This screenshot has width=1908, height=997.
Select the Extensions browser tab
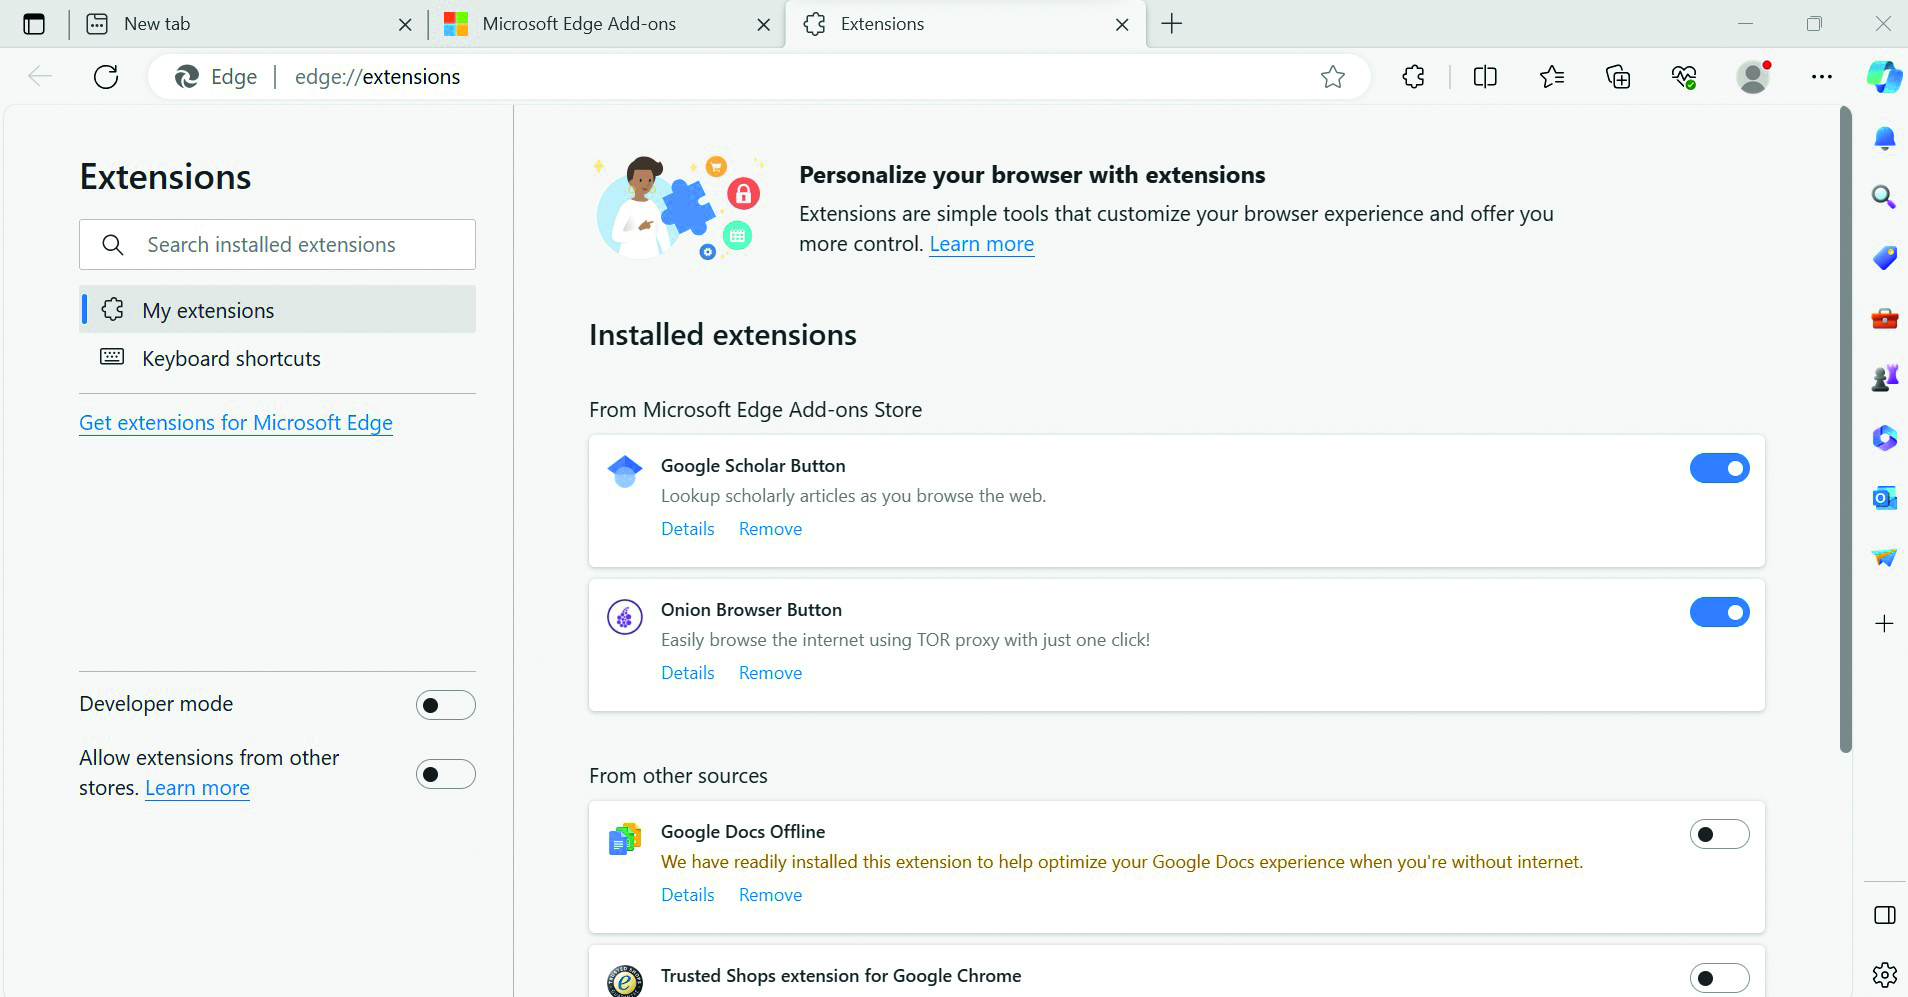coord(966,24)
